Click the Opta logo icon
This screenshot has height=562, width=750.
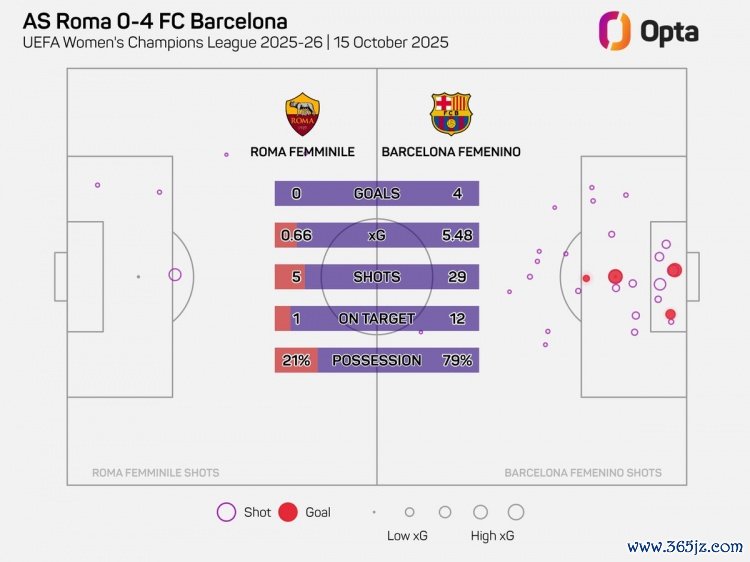614,30
